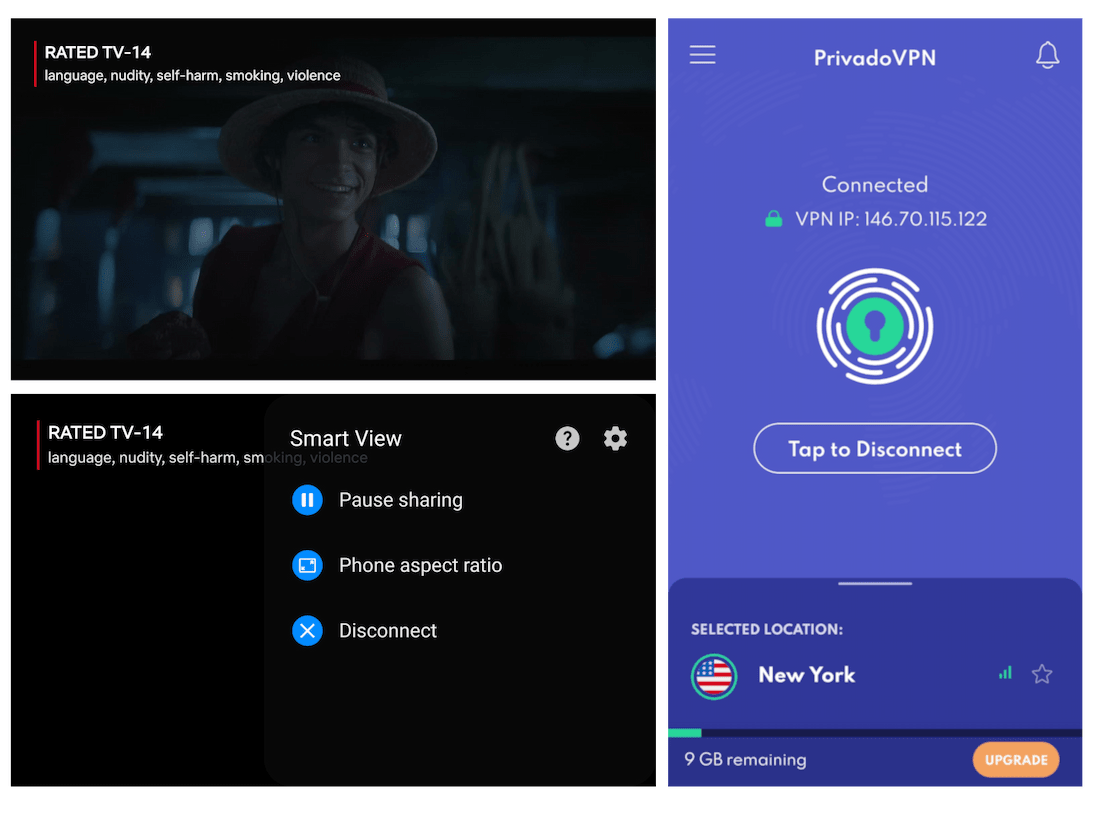The image size is (1100, 815).
Task: Select the New York location row
Action: coord(875,675)
